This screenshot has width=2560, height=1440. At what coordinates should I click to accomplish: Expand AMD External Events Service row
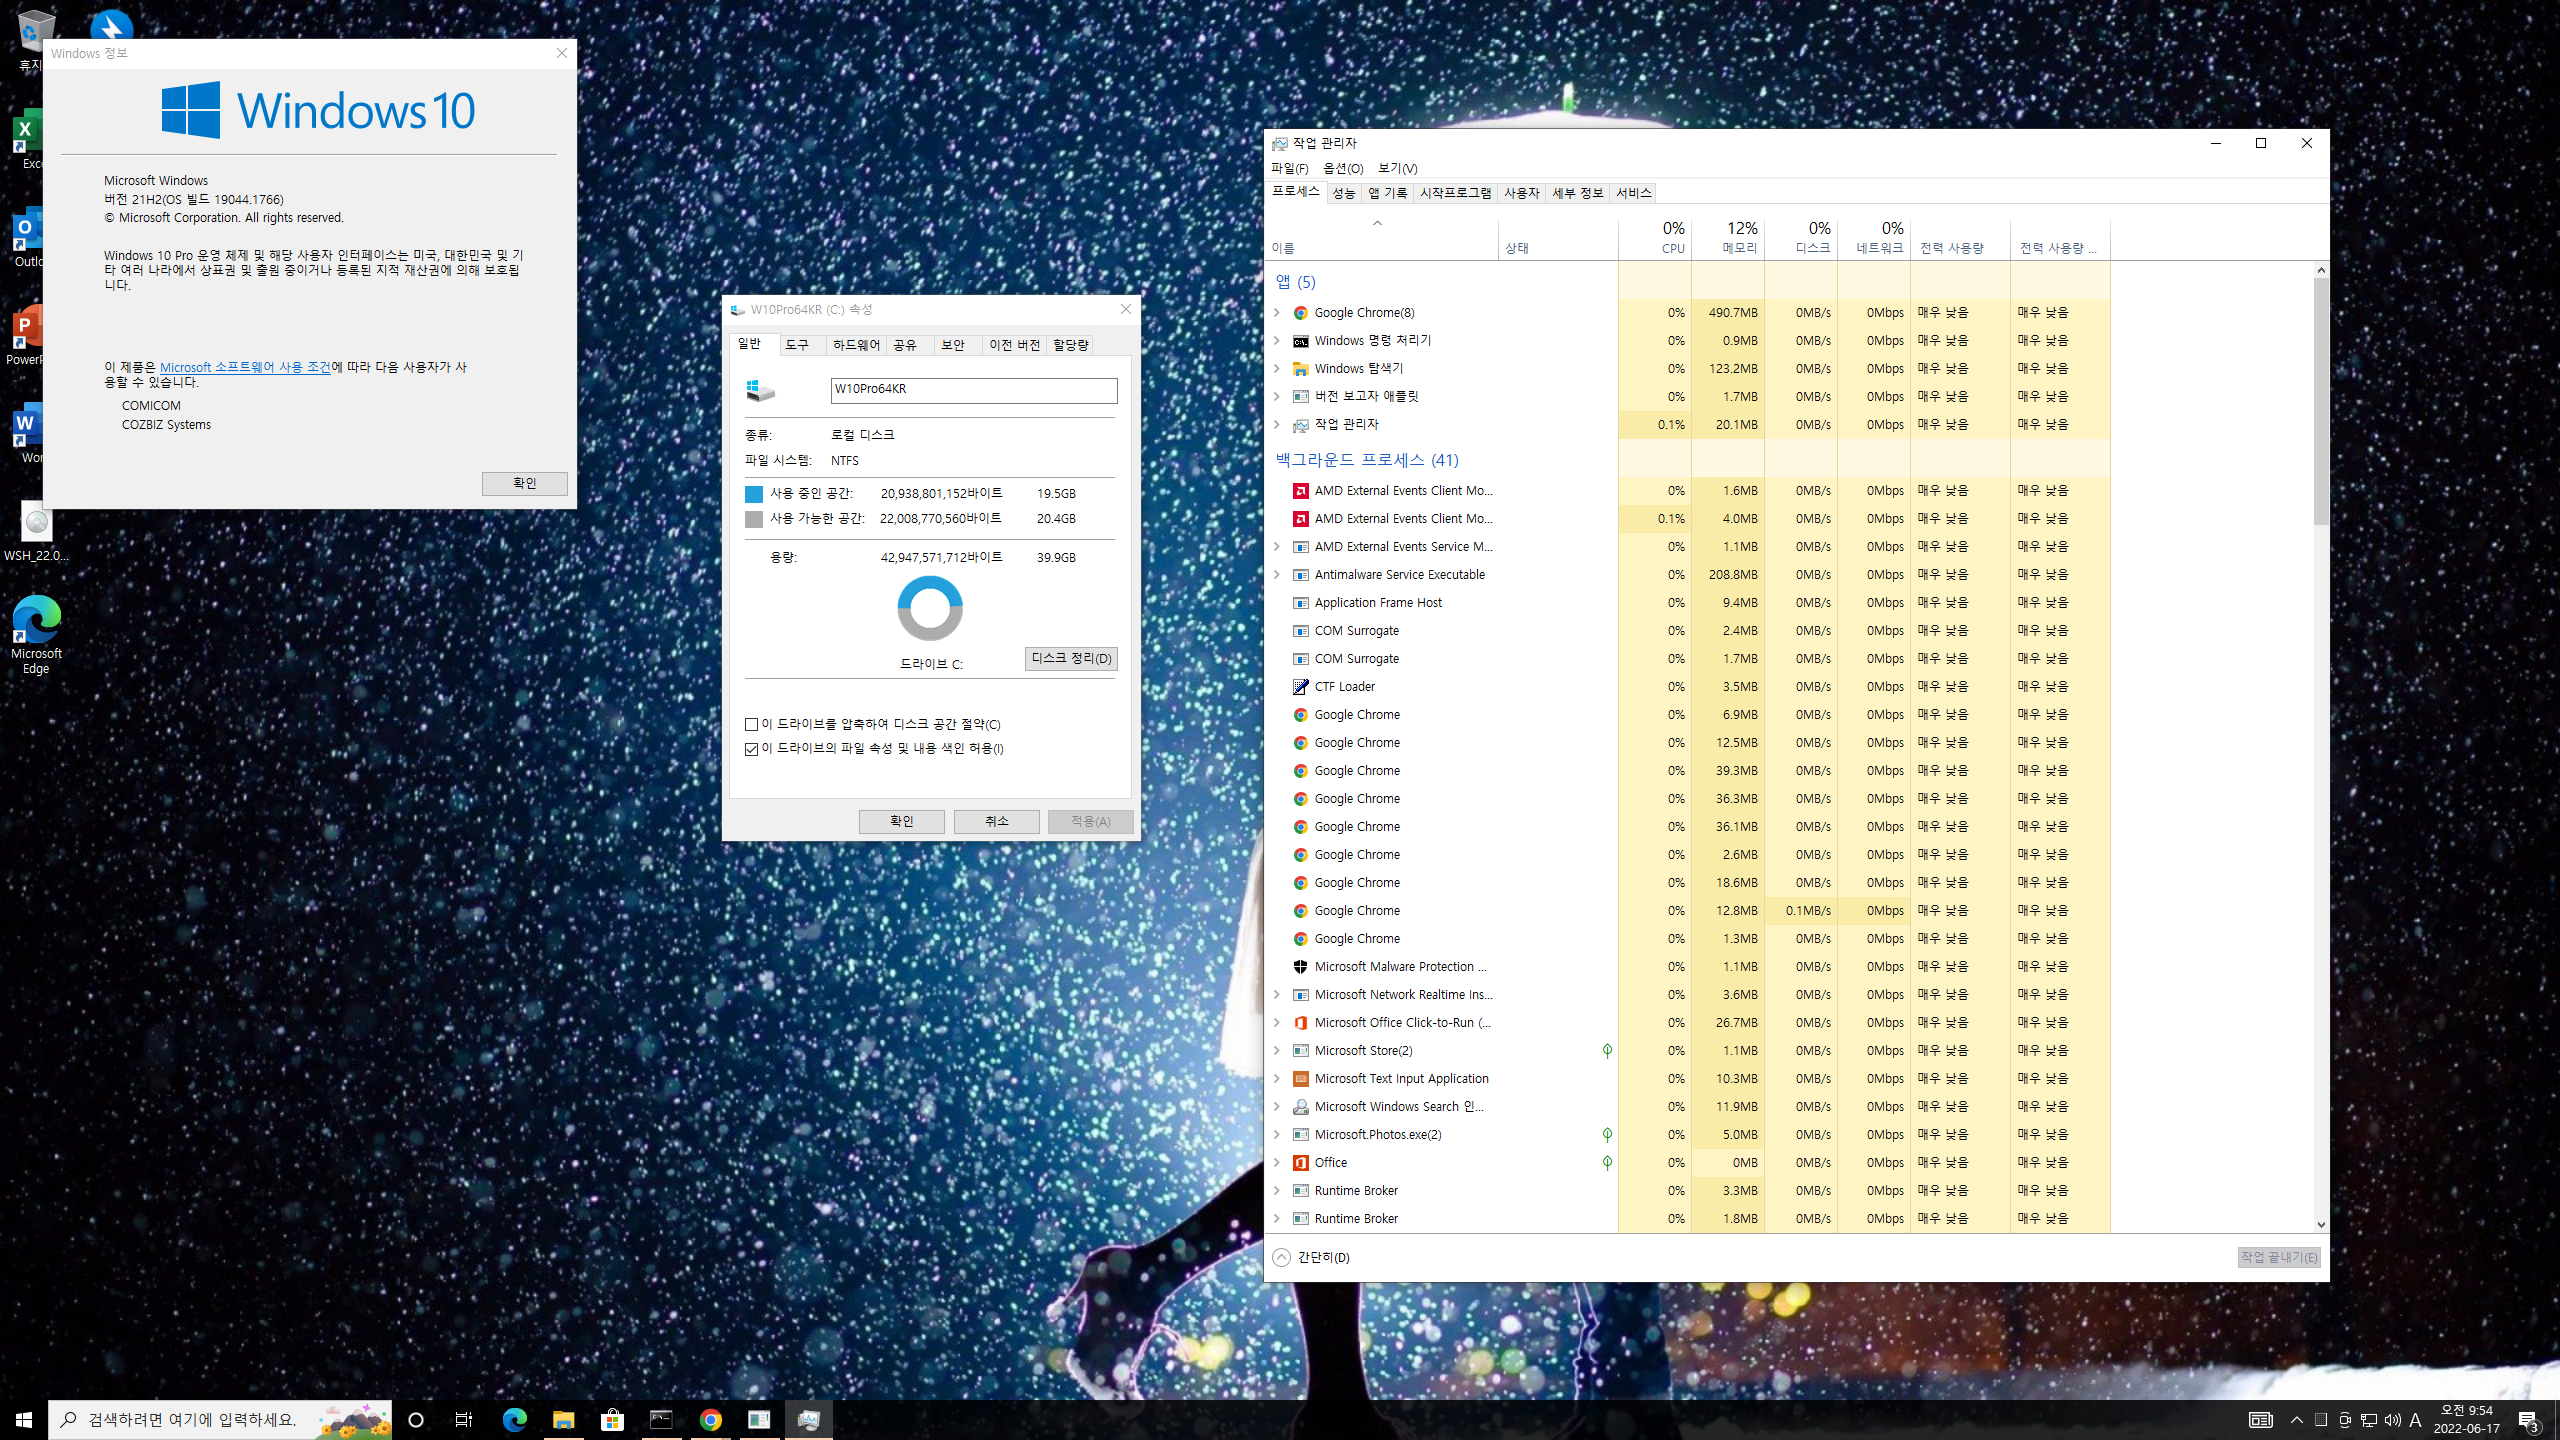tap(1277, 547)
